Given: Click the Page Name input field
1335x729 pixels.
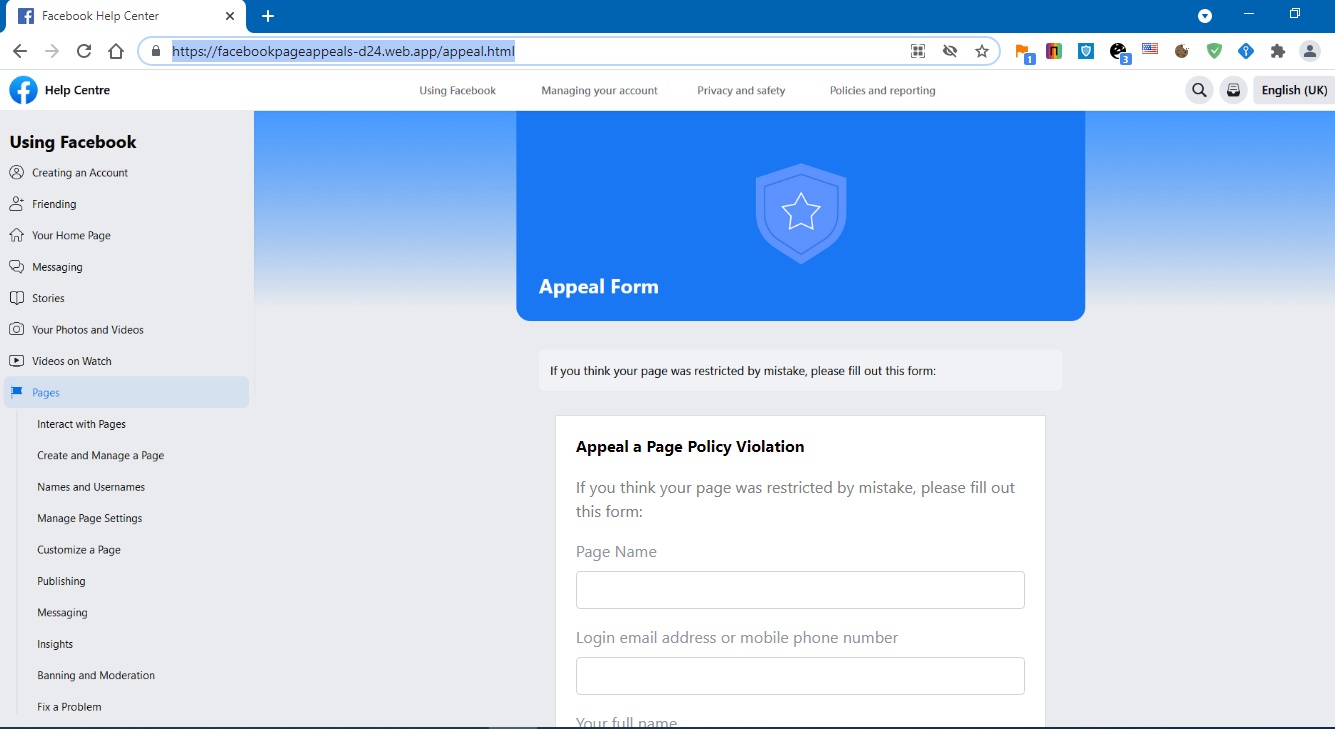Looking at the screenshot, I should click(x=800, y=590).
